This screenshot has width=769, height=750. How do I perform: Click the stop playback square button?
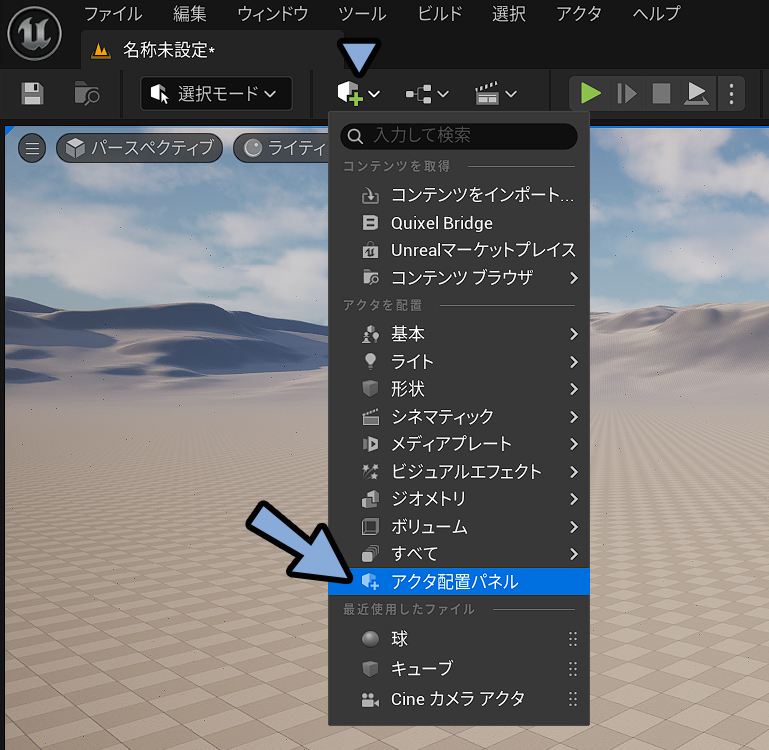point(661,93)
